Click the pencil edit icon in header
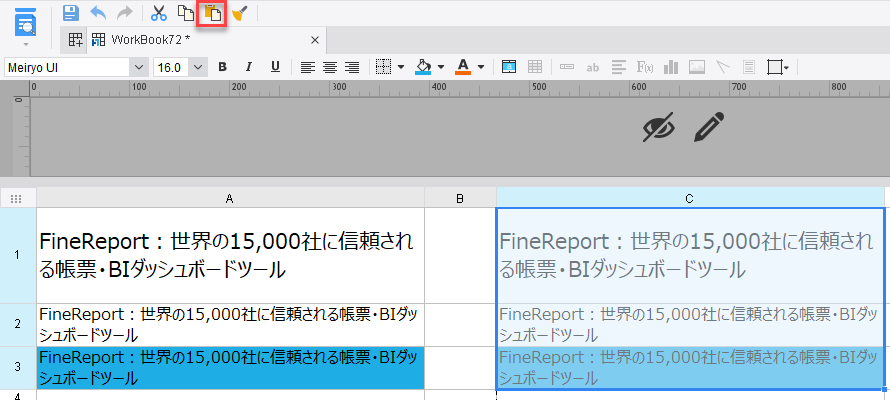 710,126
